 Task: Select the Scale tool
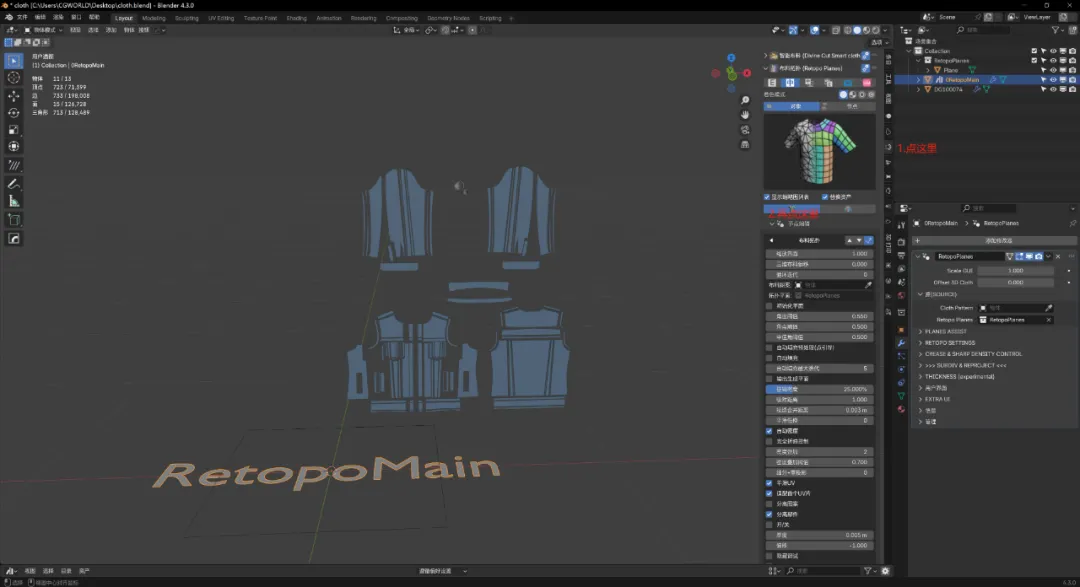[14, 130]
